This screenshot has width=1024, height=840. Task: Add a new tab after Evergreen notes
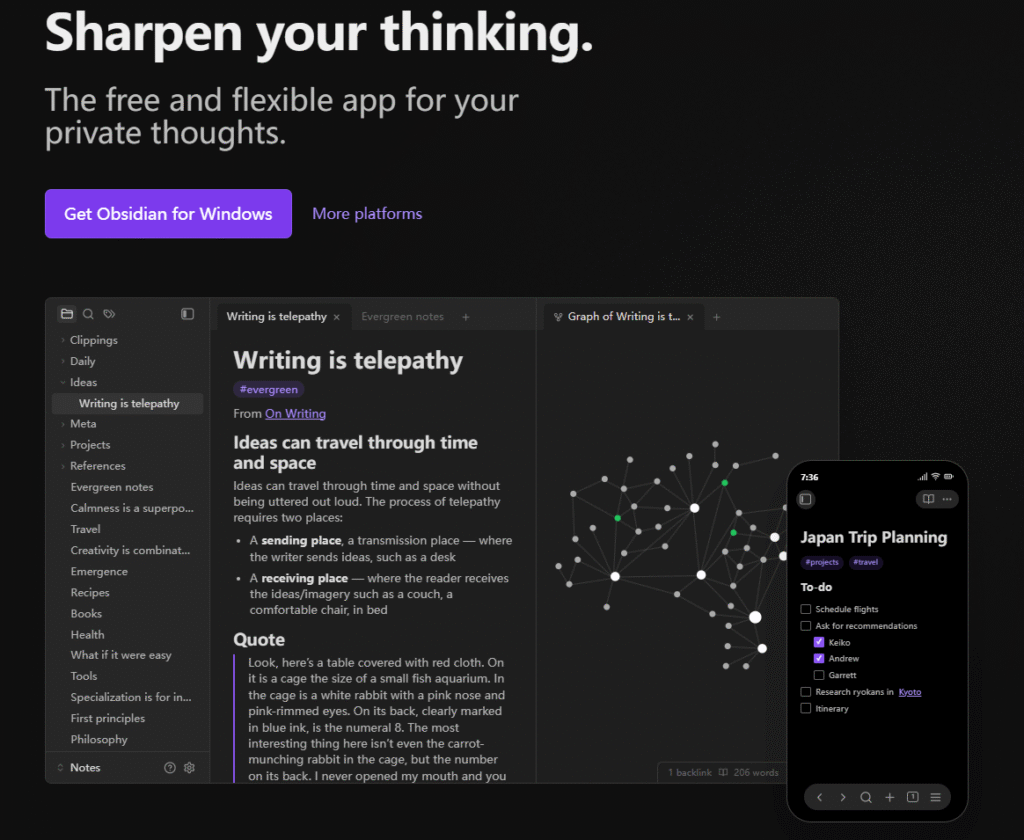pyautogui.click(x=466, y=317)
